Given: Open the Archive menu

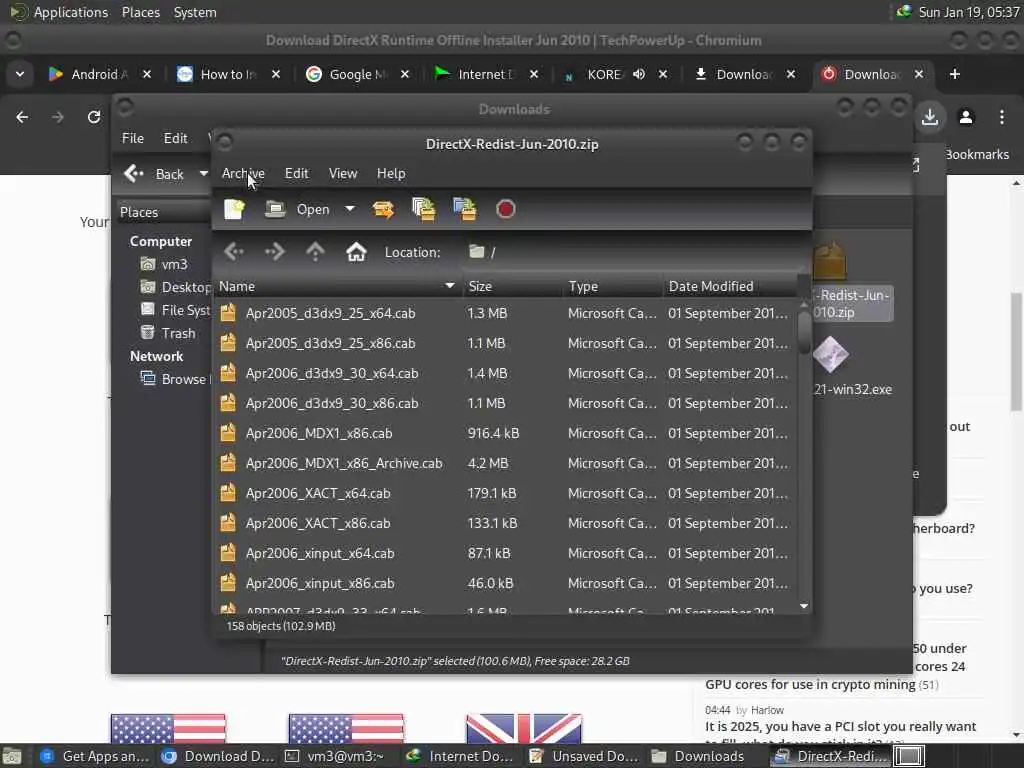Looking at the screenshot, I should [x=243, y=173].
